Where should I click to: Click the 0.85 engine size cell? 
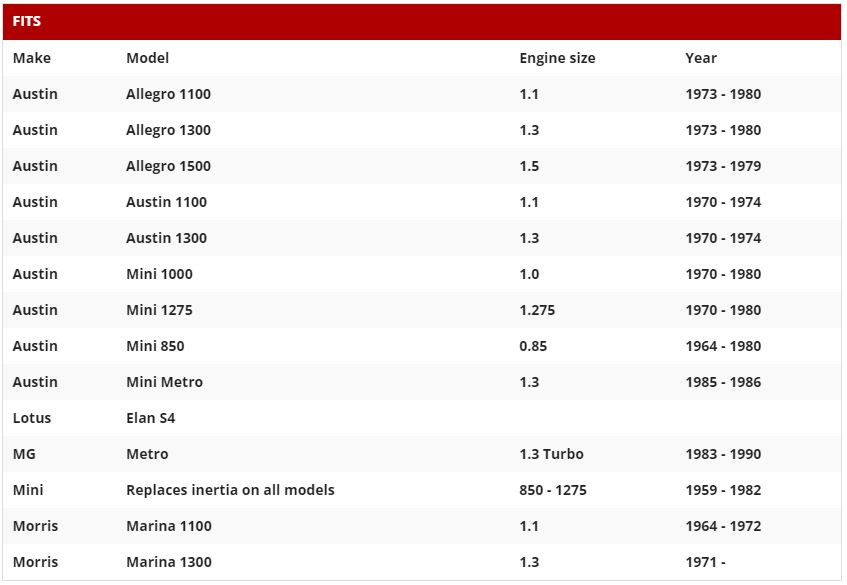click(x=533, y=346)
